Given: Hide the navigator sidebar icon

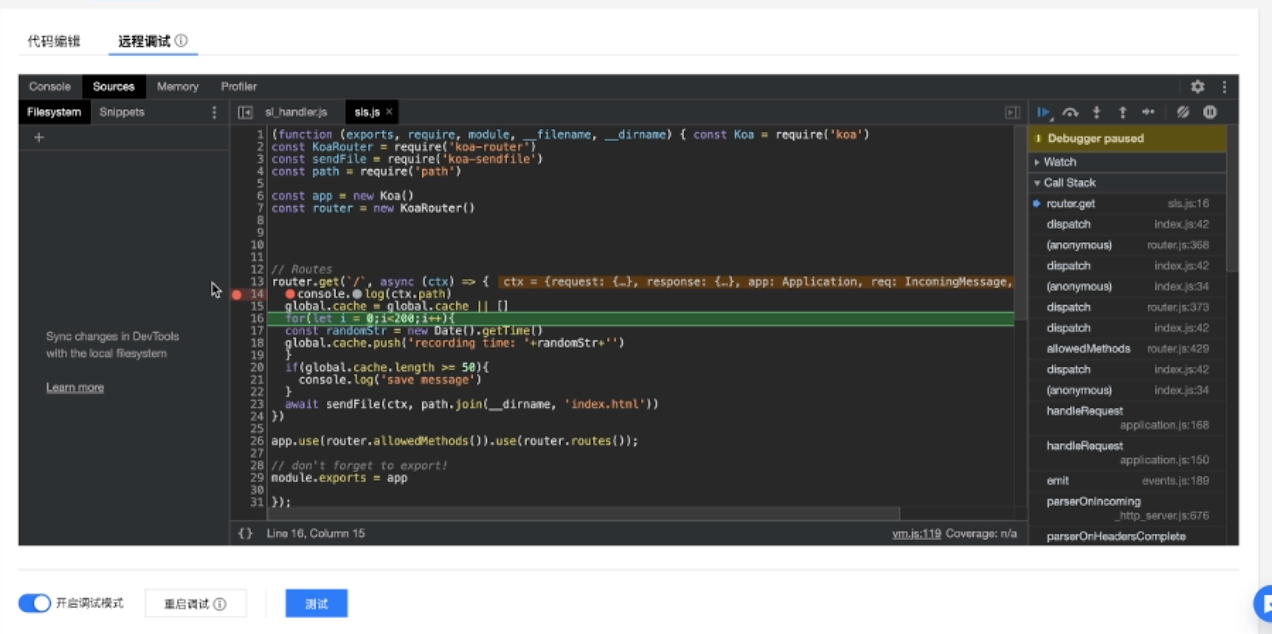Looking at the screenshot, I should [245, 113].
